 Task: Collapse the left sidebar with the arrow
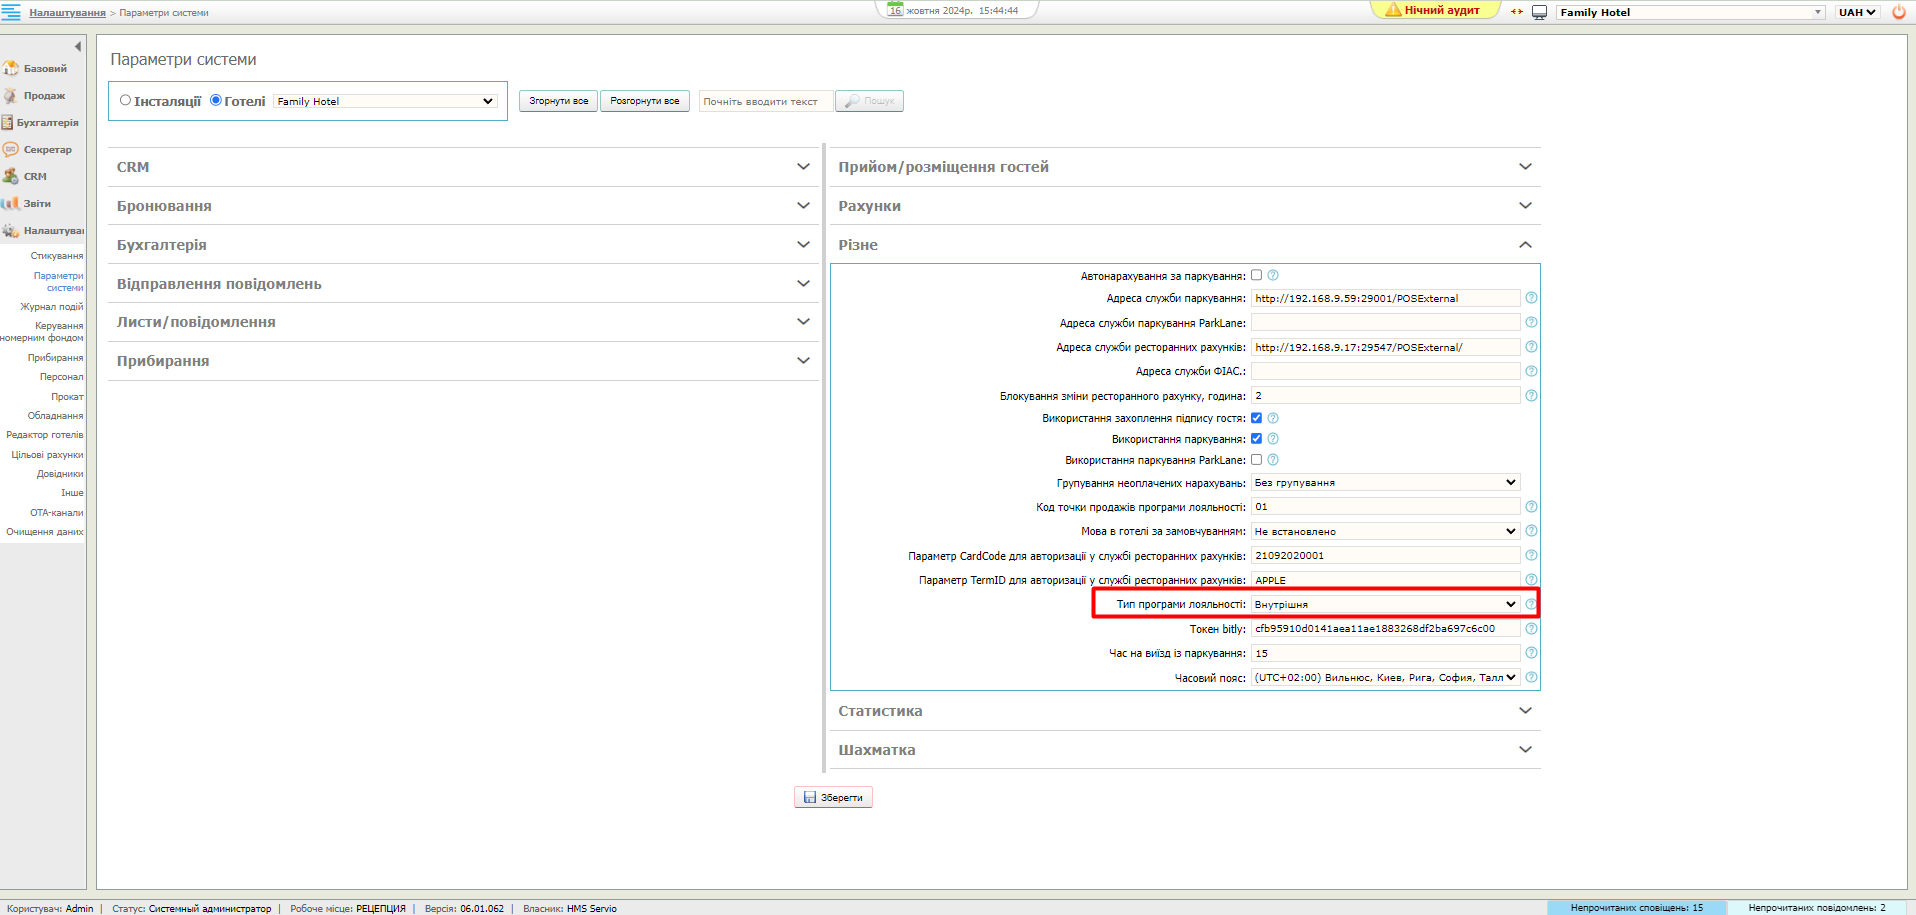coord(78,46)
